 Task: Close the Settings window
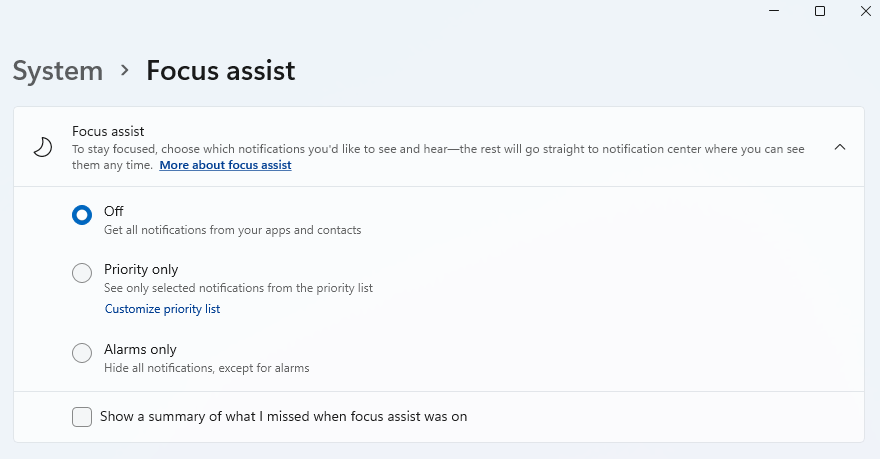click(865, 11)
